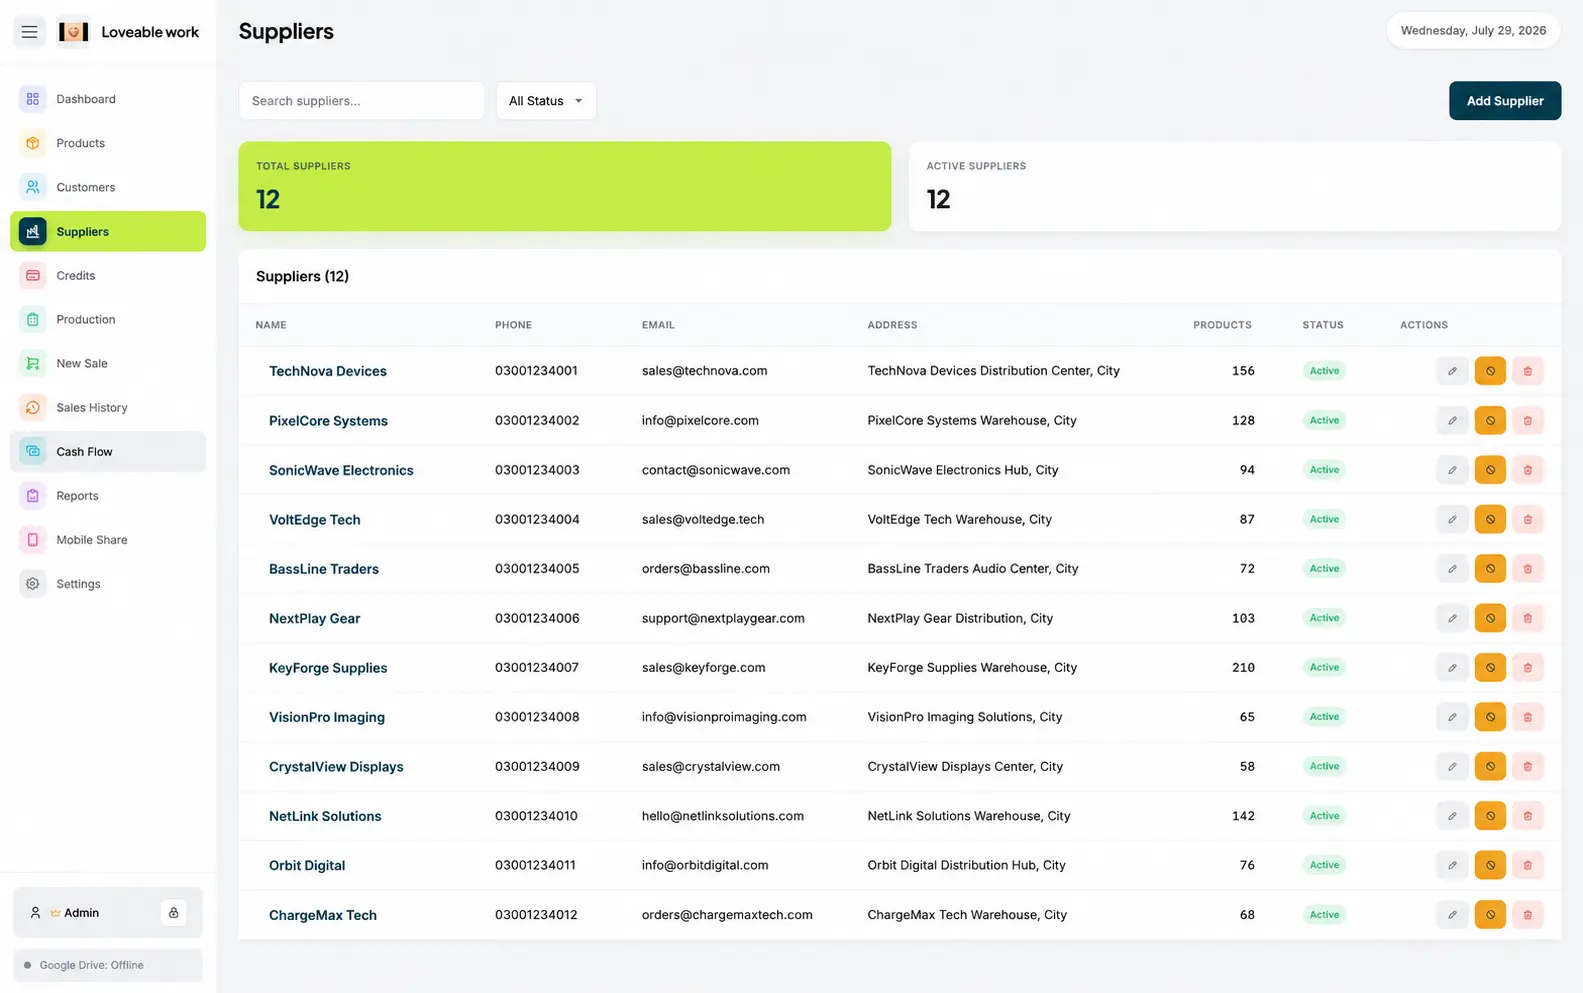Toggle the hamburger sidebar menu
This screenshot has width=1583, height=993.
30,32
